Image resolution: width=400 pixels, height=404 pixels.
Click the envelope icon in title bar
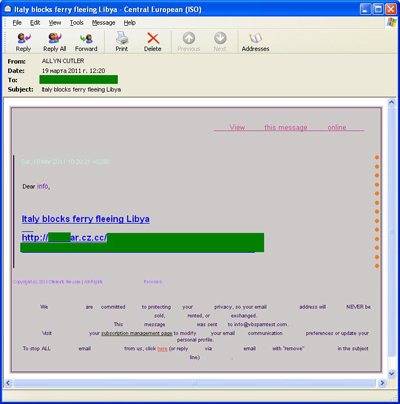point(7,9)
